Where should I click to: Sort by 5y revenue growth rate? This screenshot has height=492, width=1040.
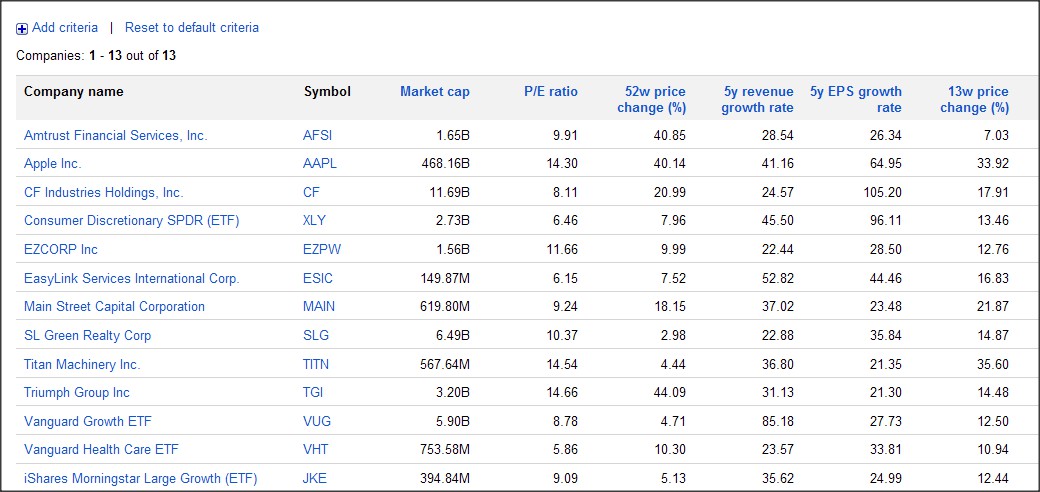coord(757,99)
